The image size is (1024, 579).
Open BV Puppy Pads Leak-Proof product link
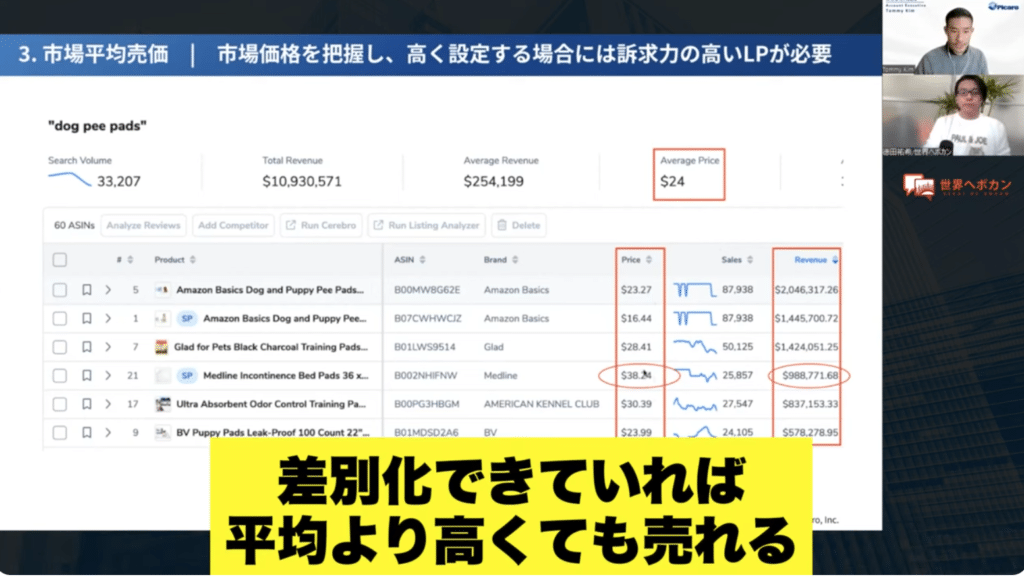click(273, 433)
